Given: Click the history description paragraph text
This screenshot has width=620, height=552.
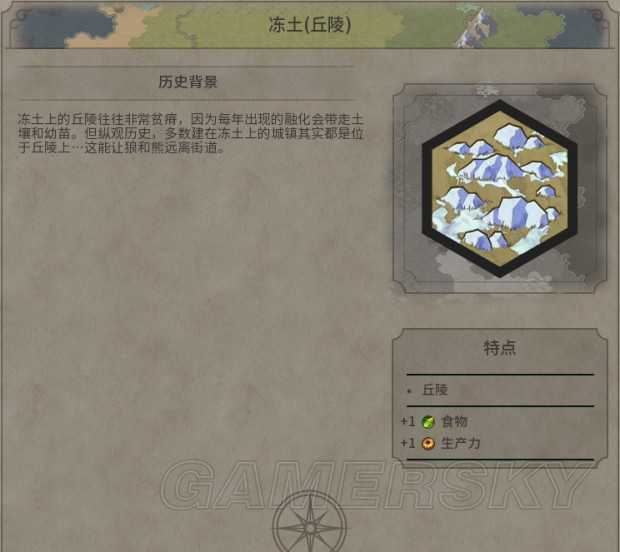Looking at the screenshot, I should [x=190, y=133].
